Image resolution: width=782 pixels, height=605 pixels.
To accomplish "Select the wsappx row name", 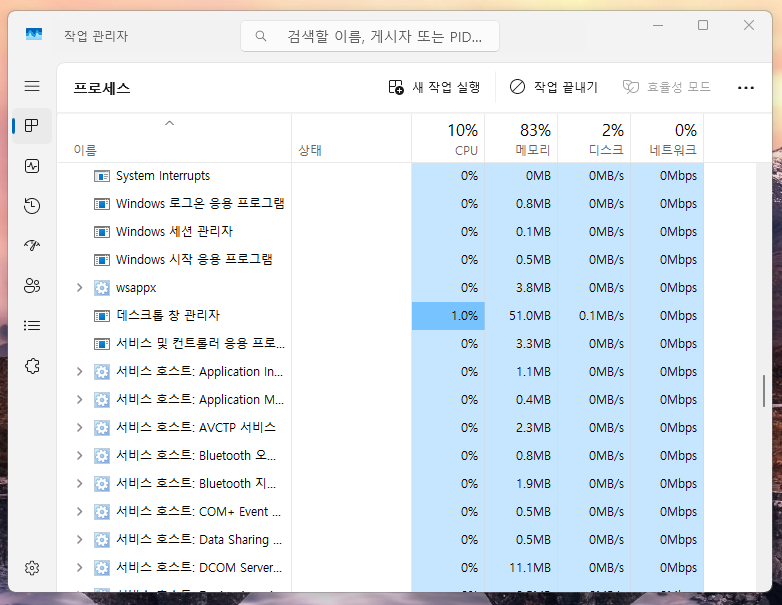I will [136, 288].
